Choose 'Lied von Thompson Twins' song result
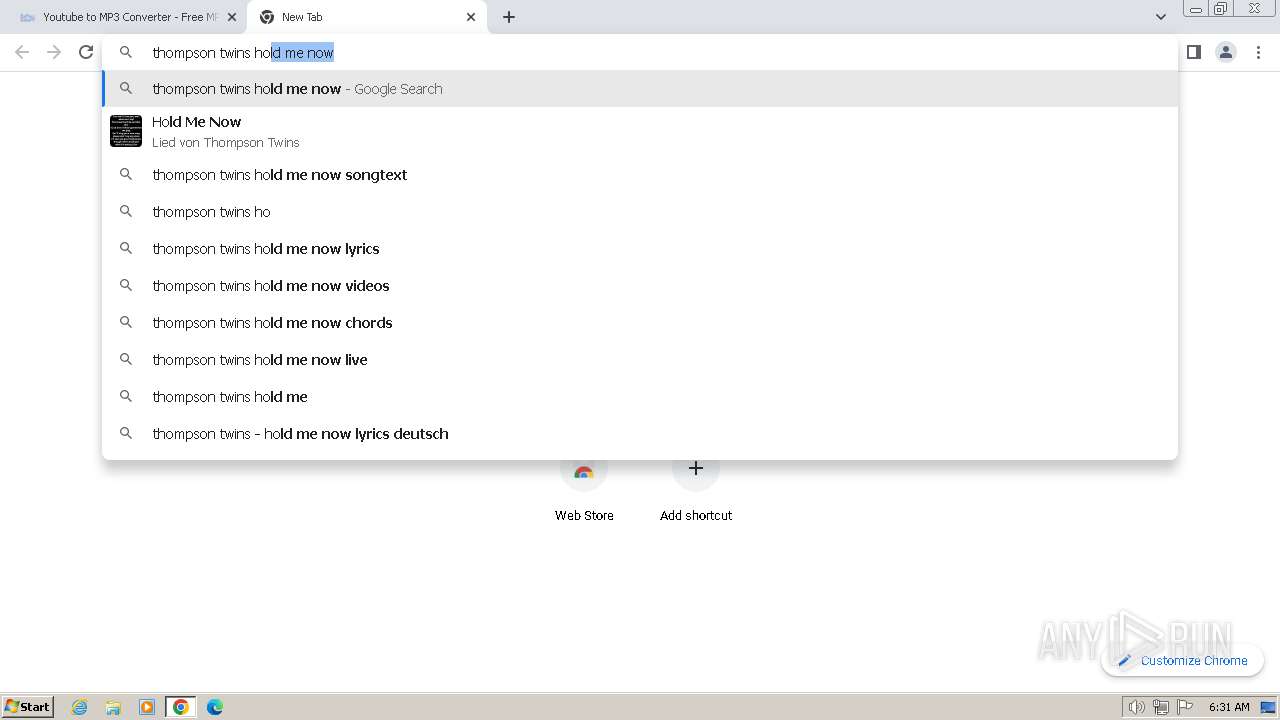This screenshot has height=720, width=1280. tap(640, 131)
